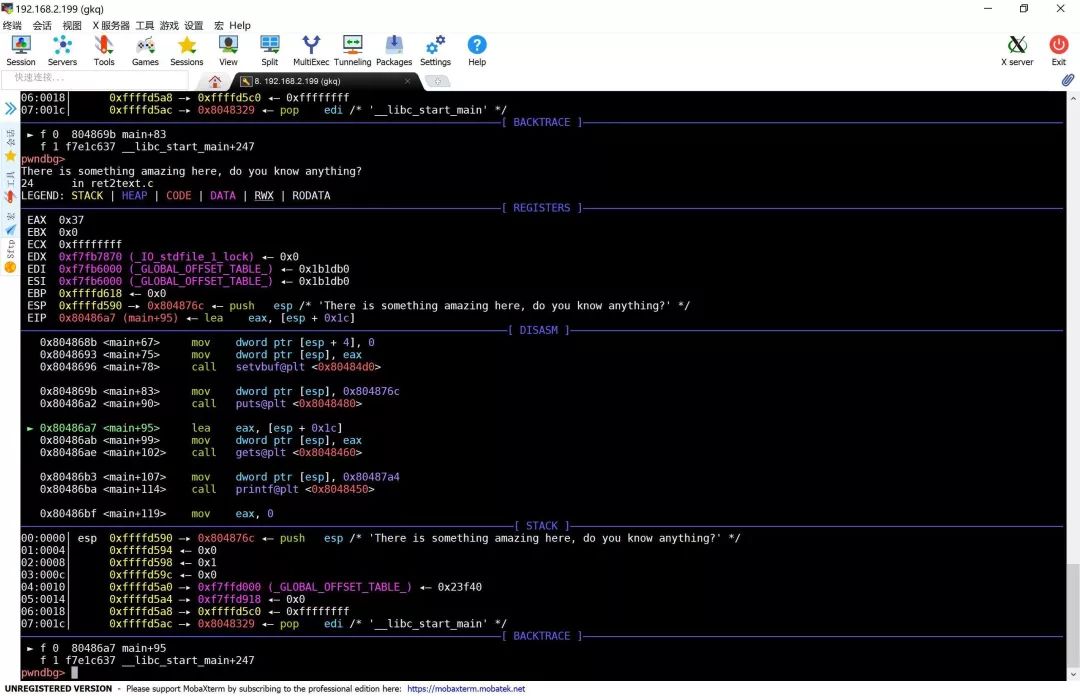
Task: Open the View toolbar icon
Action: coord(228,51)
